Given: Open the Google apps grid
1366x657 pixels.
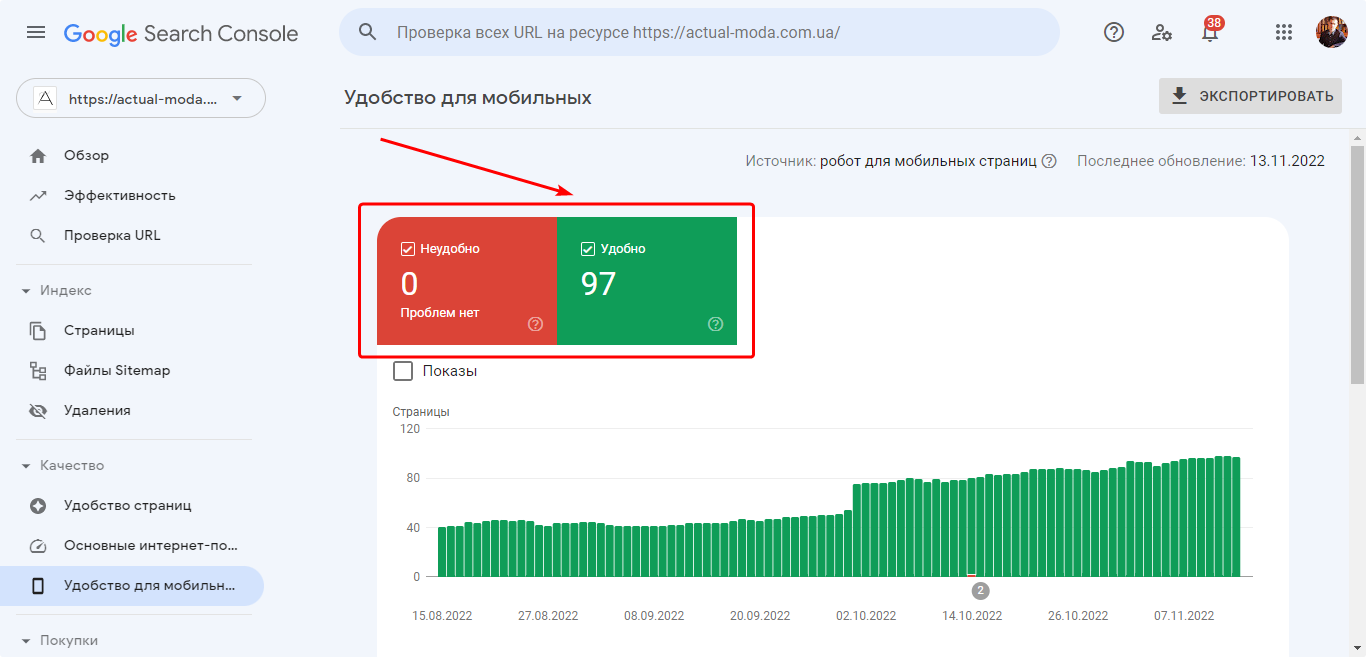Looking at the screenshot, I should pos(1284,32).
